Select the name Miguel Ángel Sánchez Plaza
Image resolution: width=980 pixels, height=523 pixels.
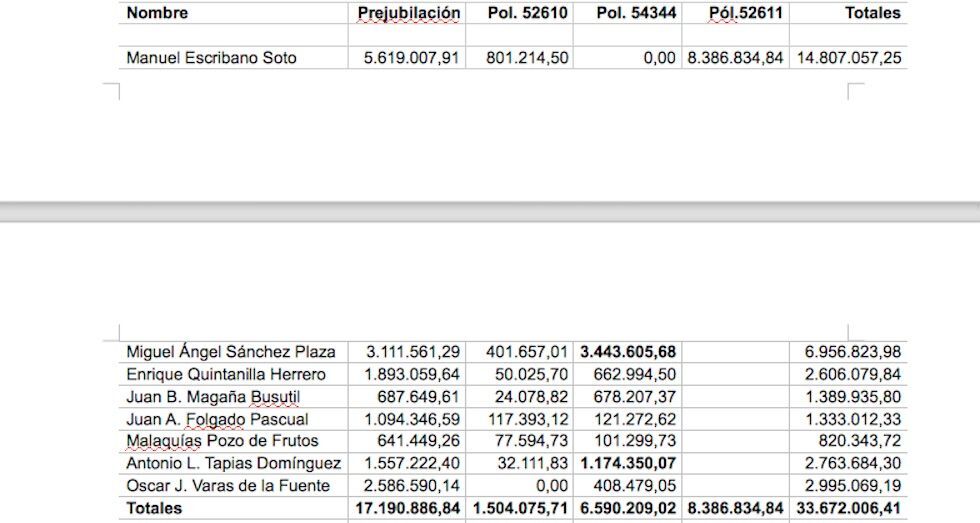pyautogui.click(x=230, y=352)
